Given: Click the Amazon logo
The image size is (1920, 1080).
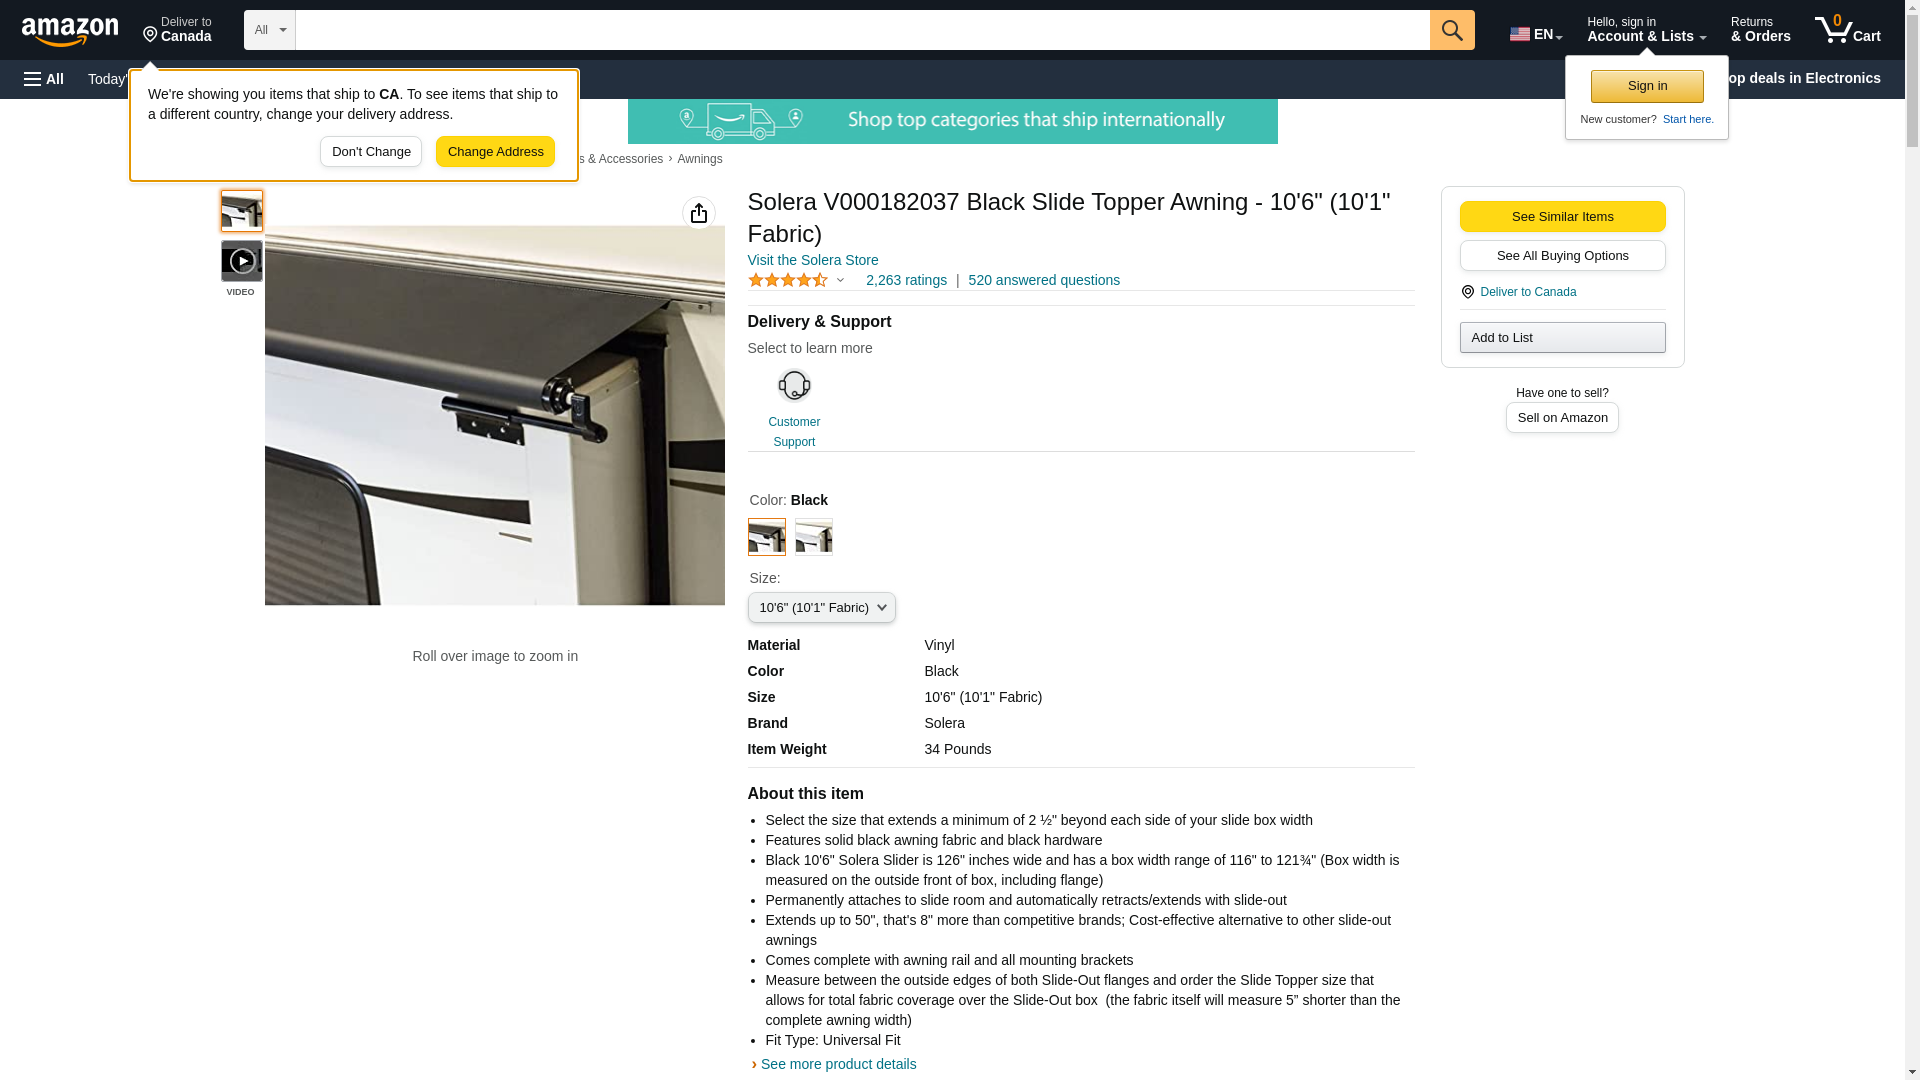Looking at the screenshot, I should coord(70,31).
